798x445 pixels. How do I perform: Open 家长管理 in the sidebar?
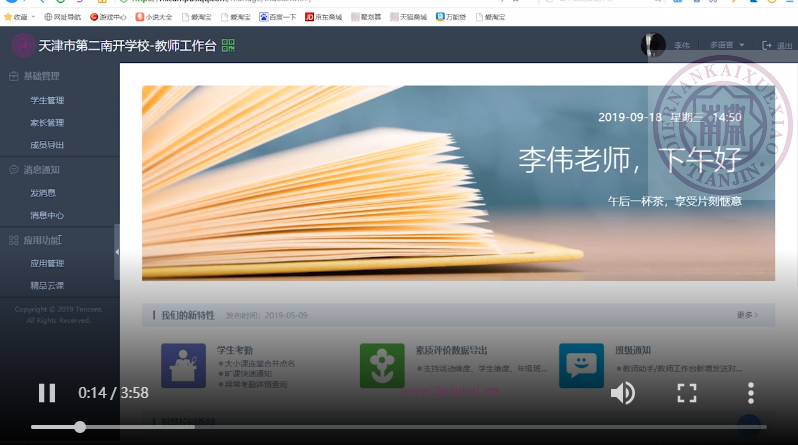click(x=47, y=123)
